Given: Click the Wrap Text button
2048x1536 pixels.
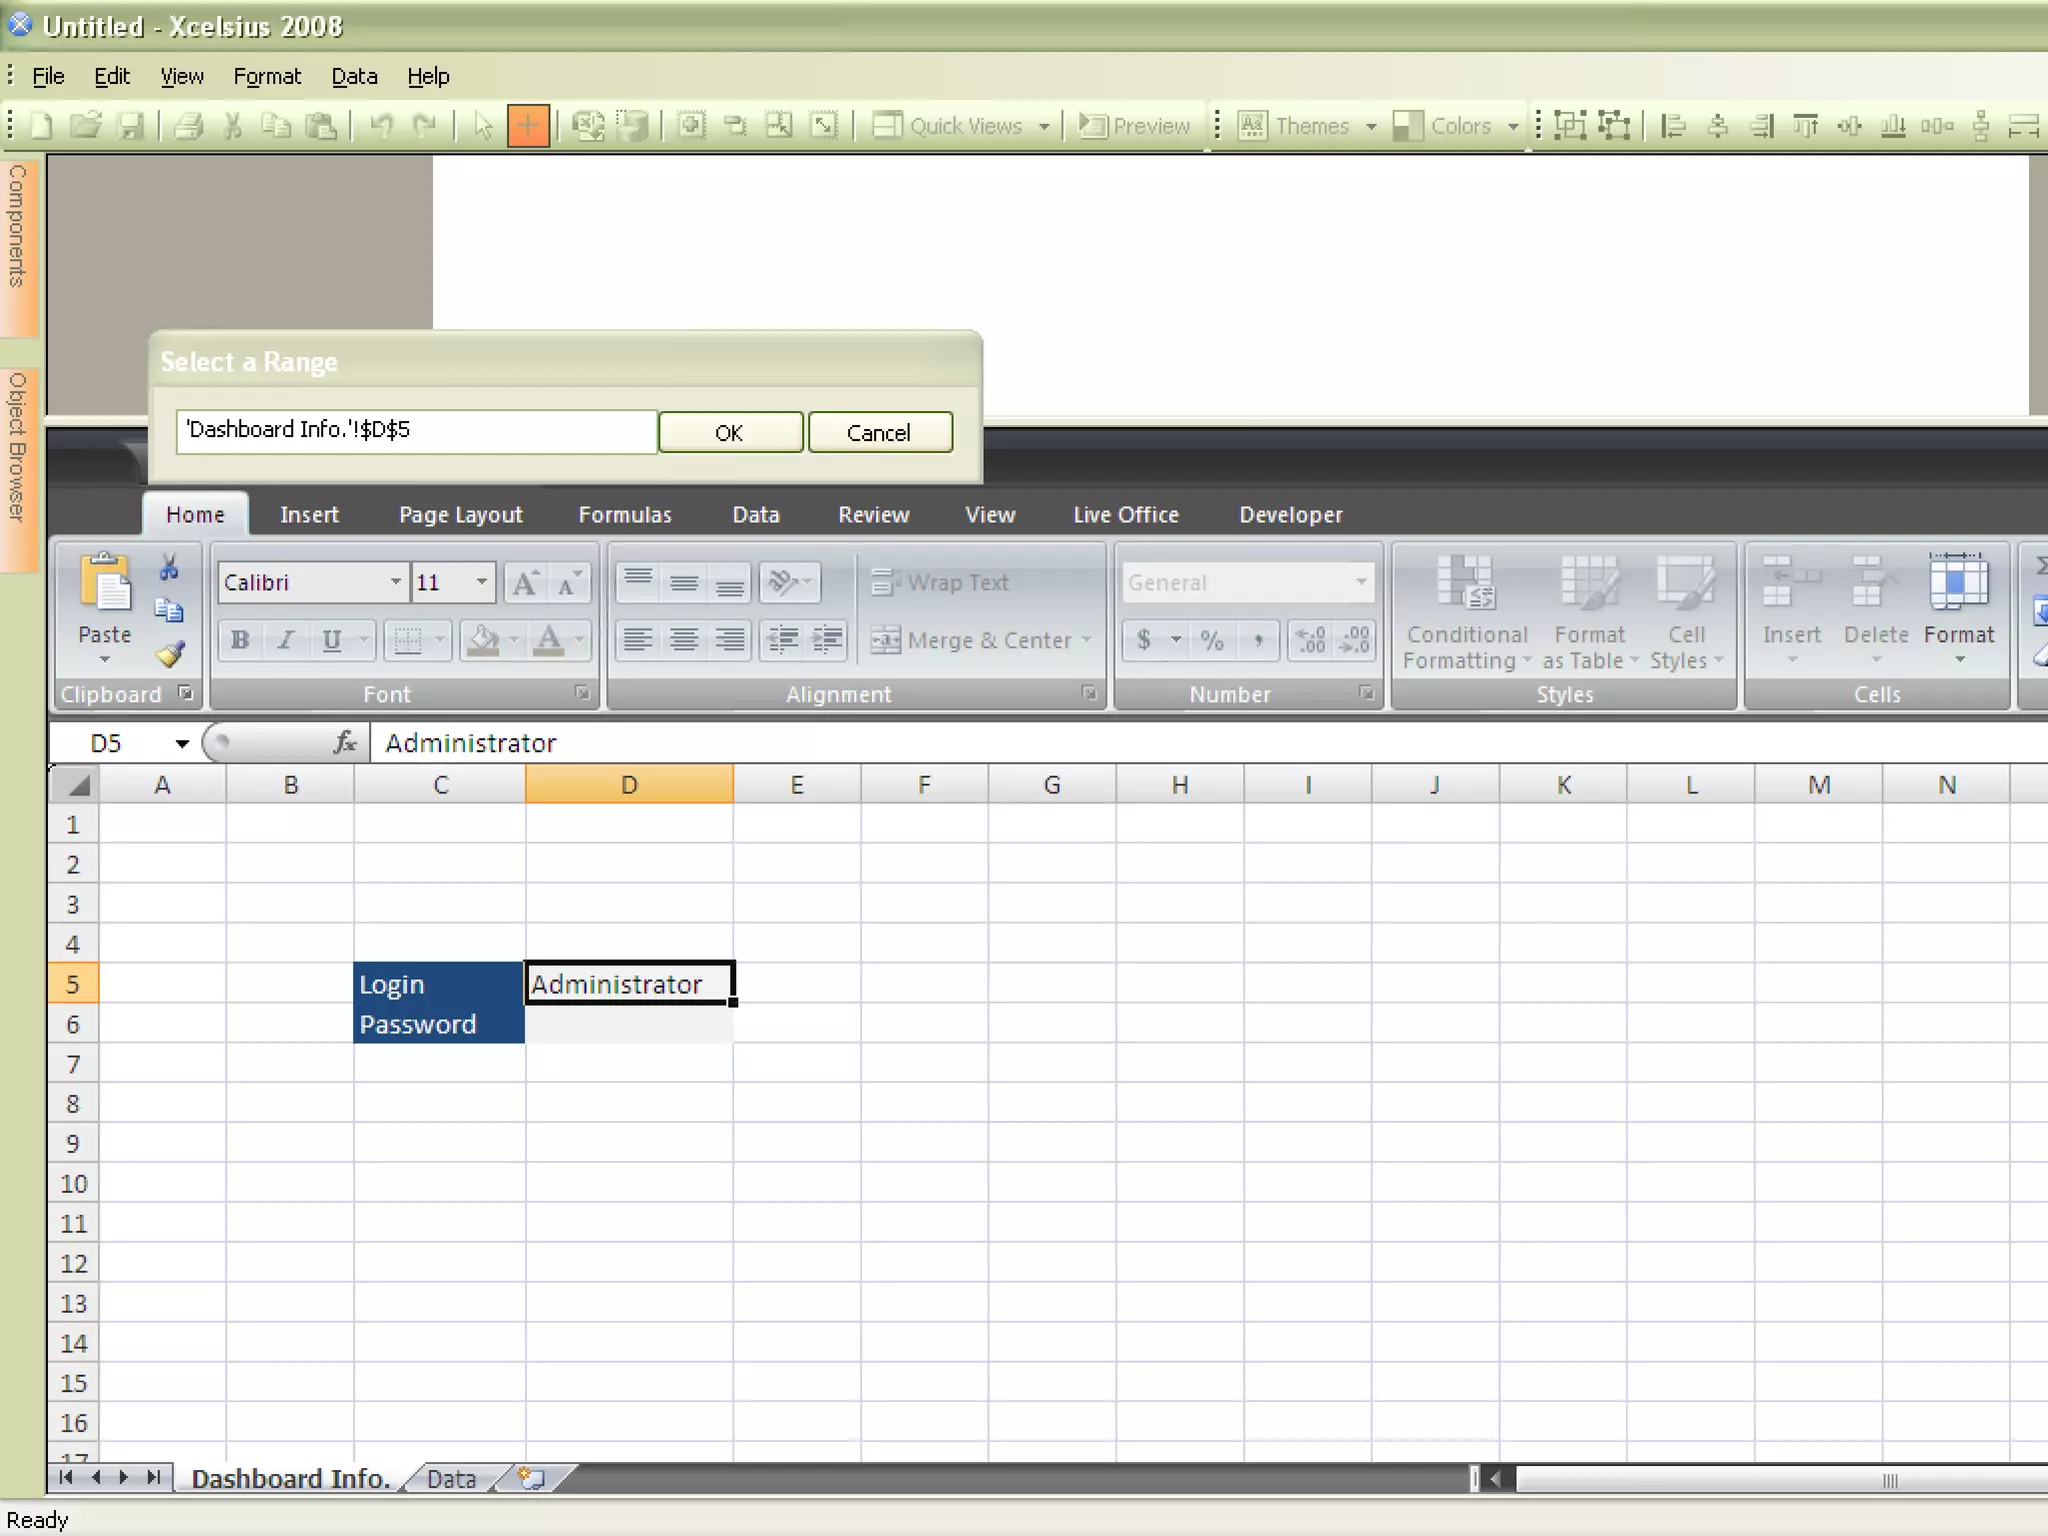Looking at the screenshot, I should [940, 582].
